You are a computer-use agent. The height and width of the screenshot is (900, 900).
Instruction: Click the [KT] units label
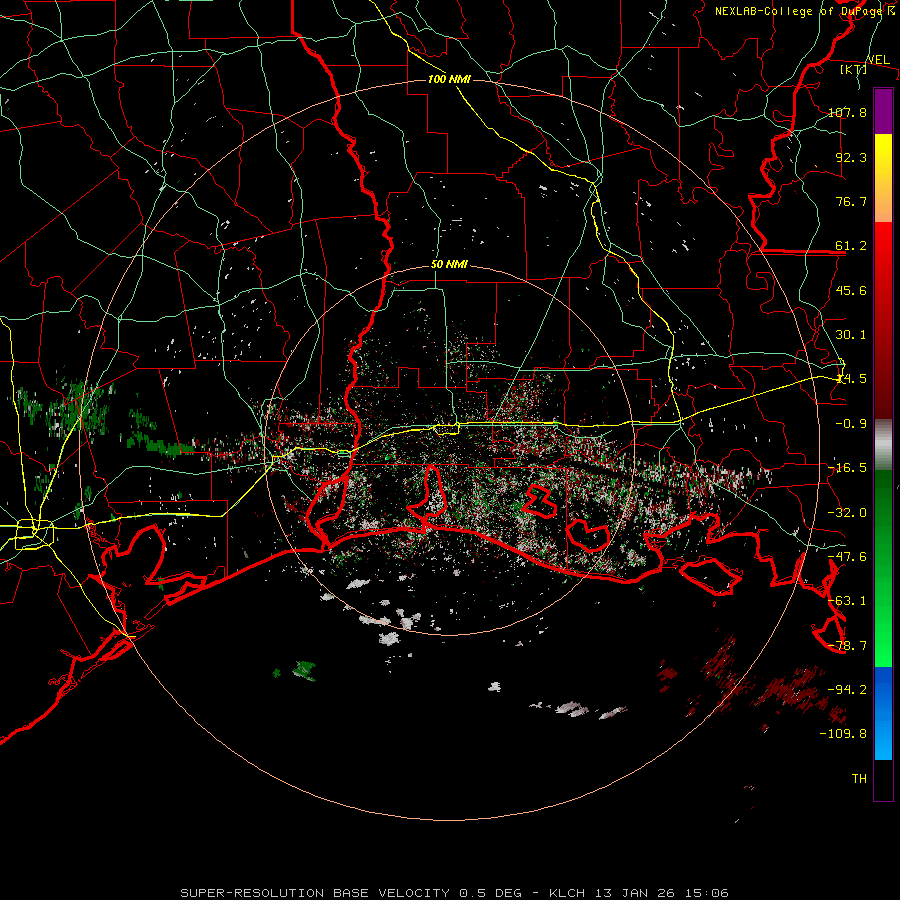click(854, 70)
